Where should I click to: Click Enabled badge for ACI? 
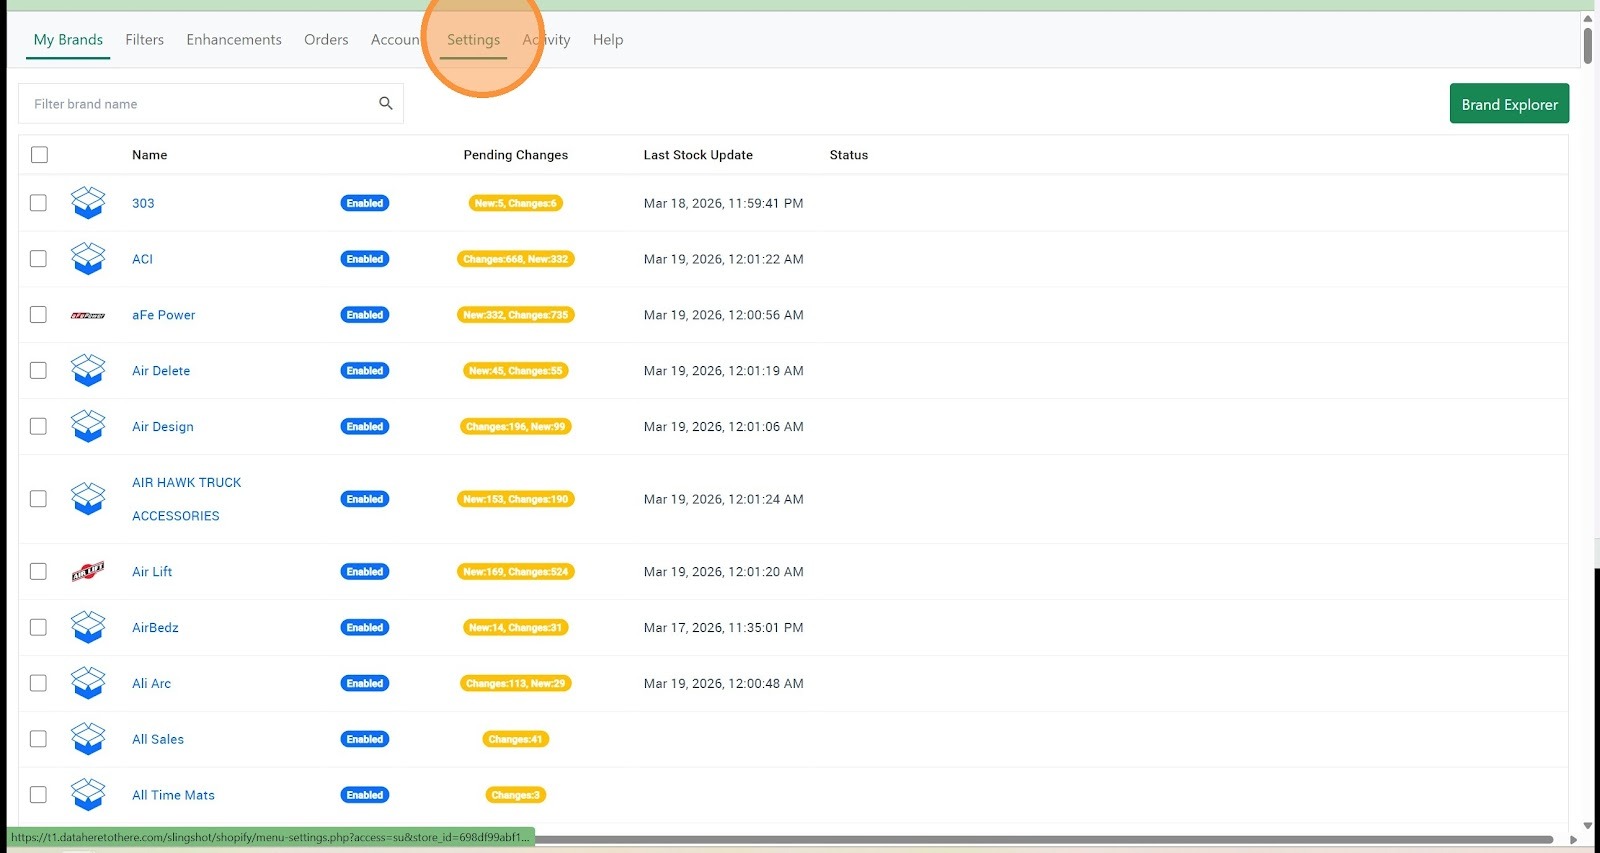(x=365, y=259)
